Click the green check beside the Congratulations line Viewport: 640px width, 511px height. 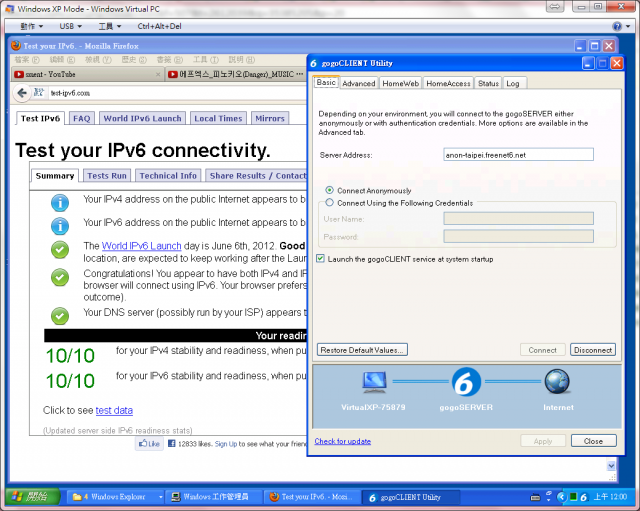[x=60, y=278]
